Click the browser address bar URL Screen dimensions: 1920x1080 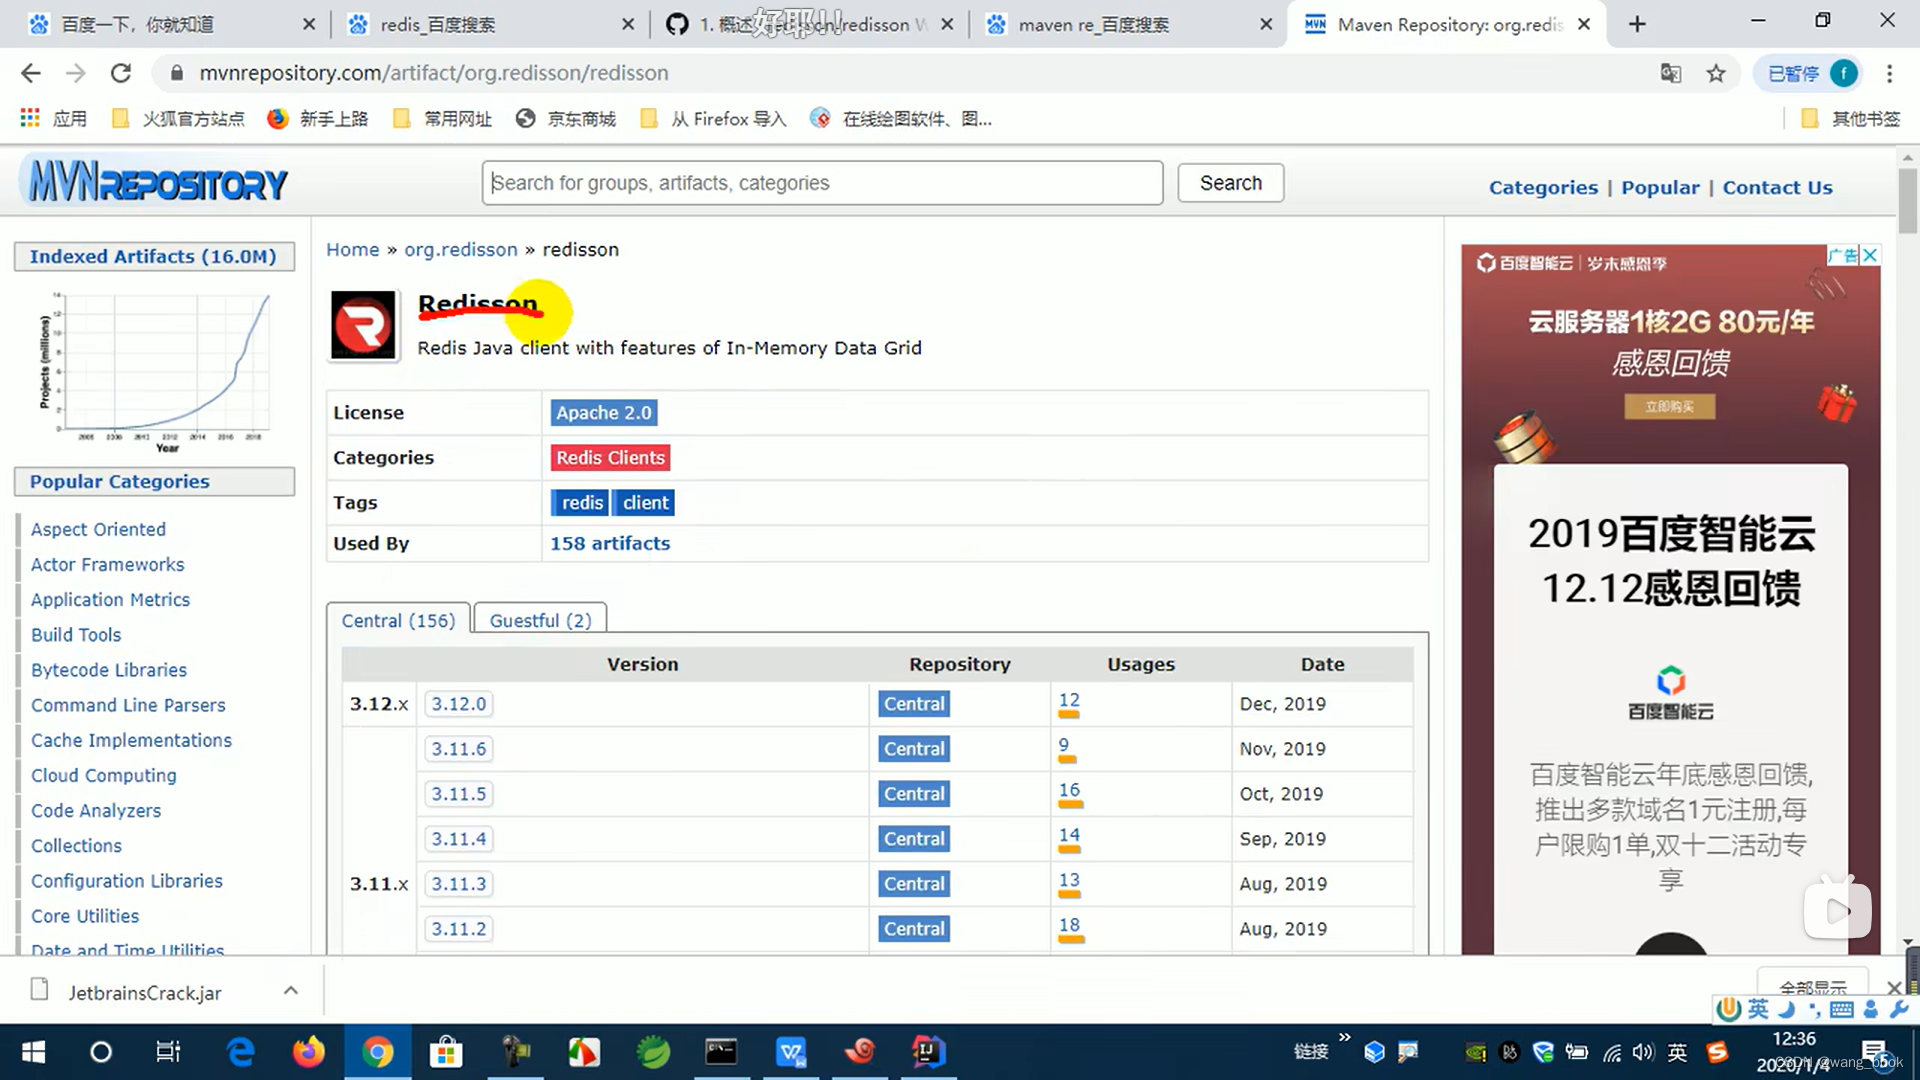(434, 73)
